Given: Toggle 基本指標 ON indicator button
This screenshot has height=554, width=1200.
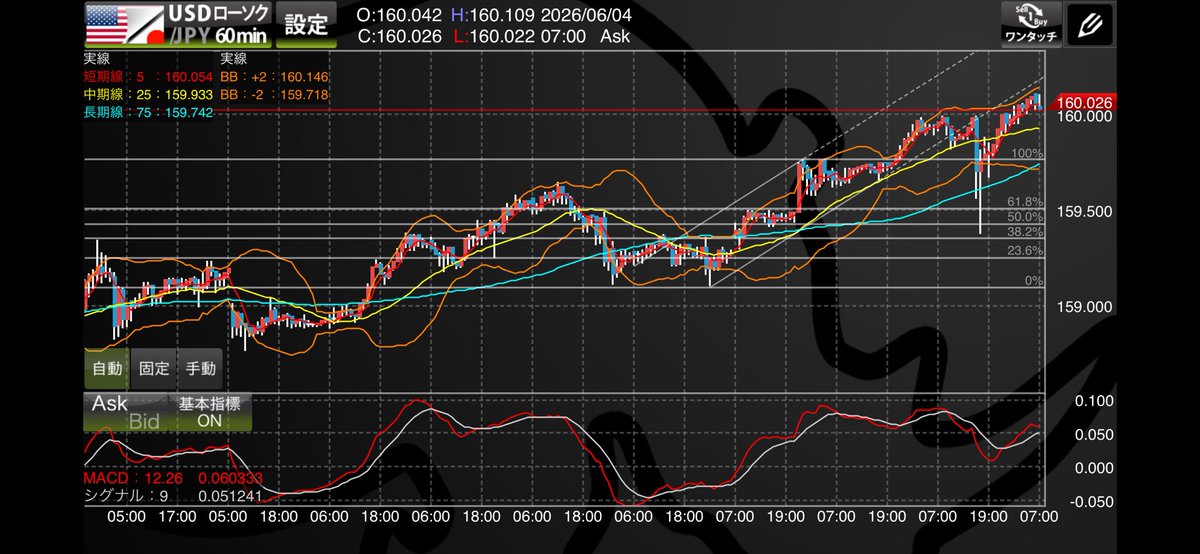Looking at the screenshot, I should point(210,412).
